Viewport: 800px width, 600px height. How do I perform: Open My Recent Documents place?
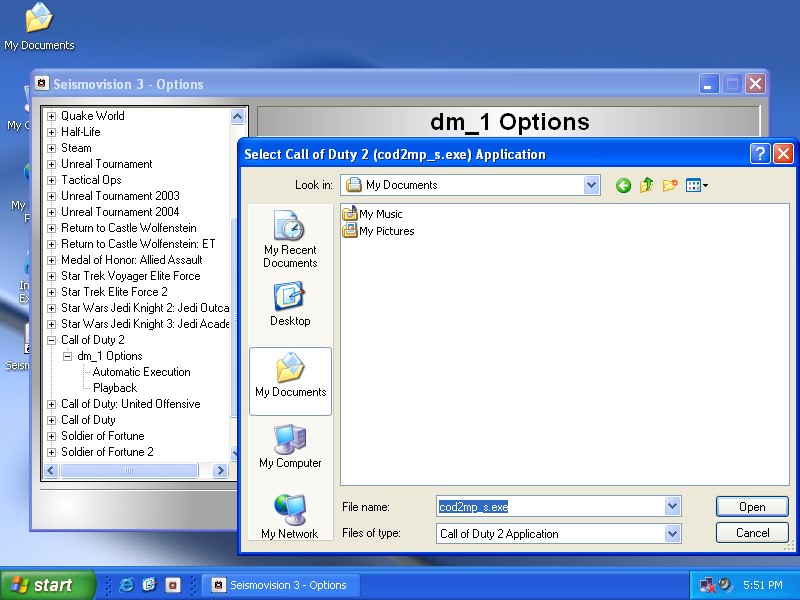click(290, 240)
